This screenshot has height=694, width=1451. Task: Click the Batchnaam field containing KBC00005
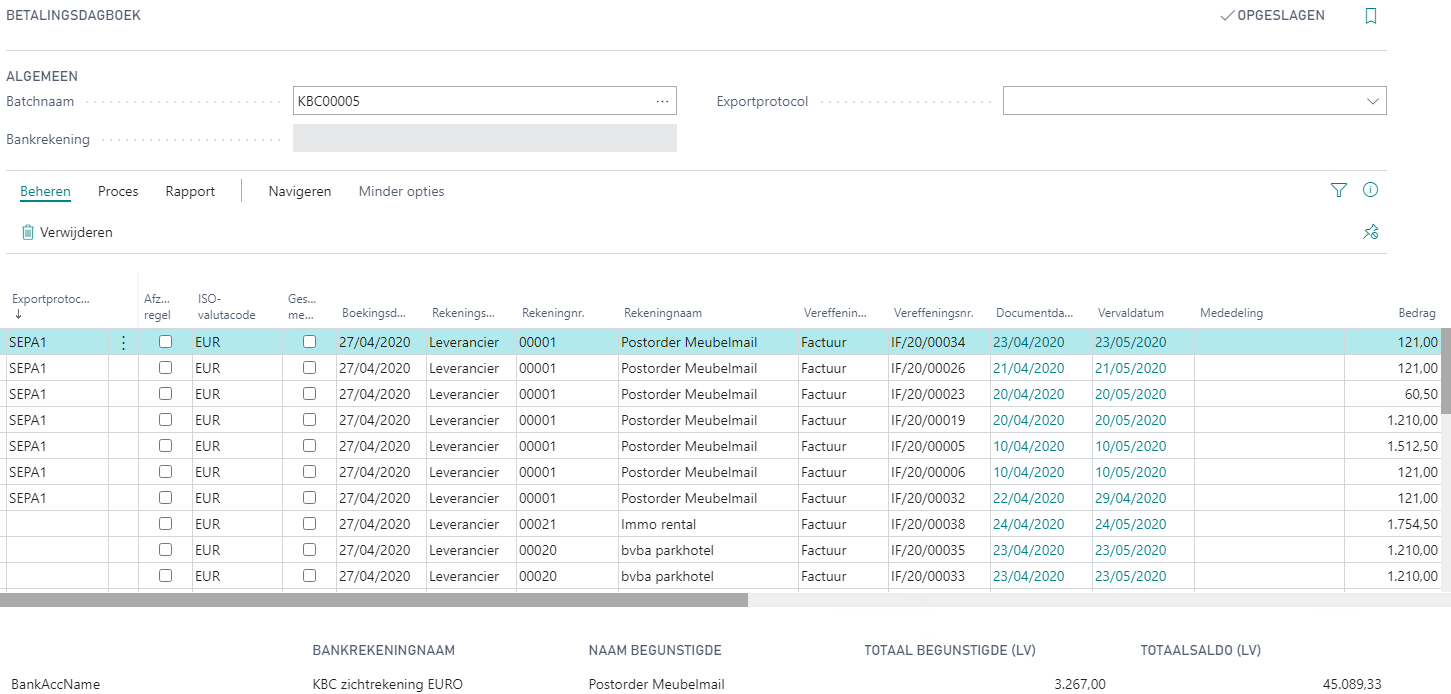(470, 101)
